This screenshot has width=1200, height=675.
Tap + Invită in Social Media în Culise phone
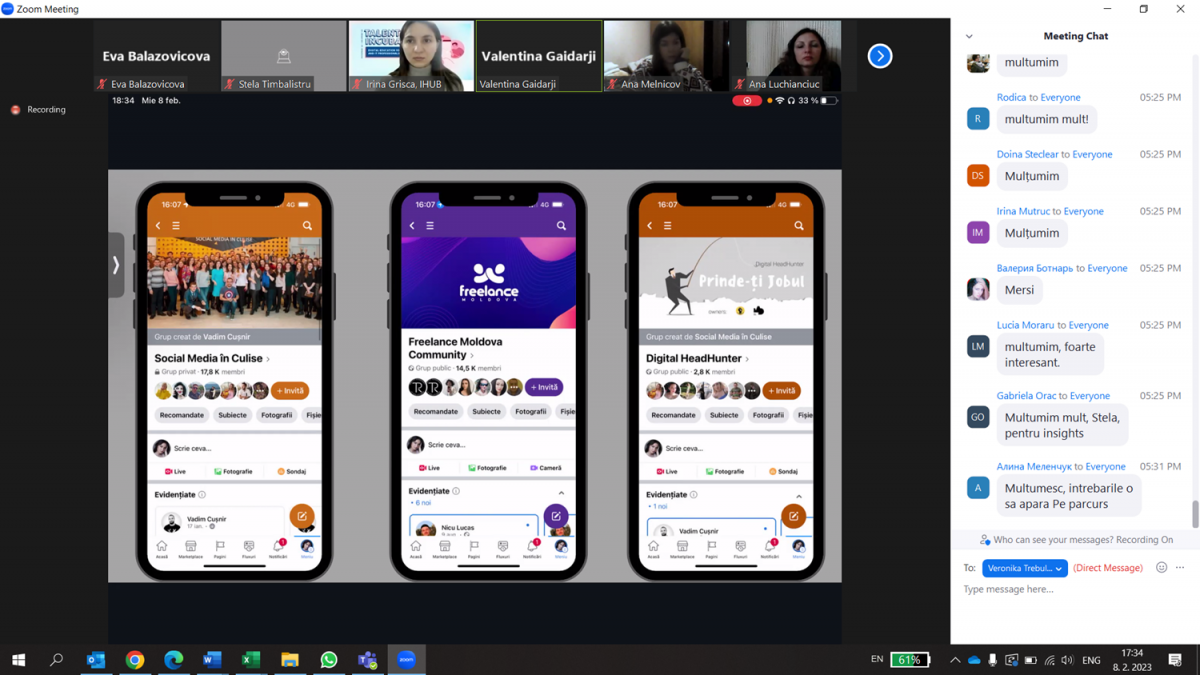(290, 391)
